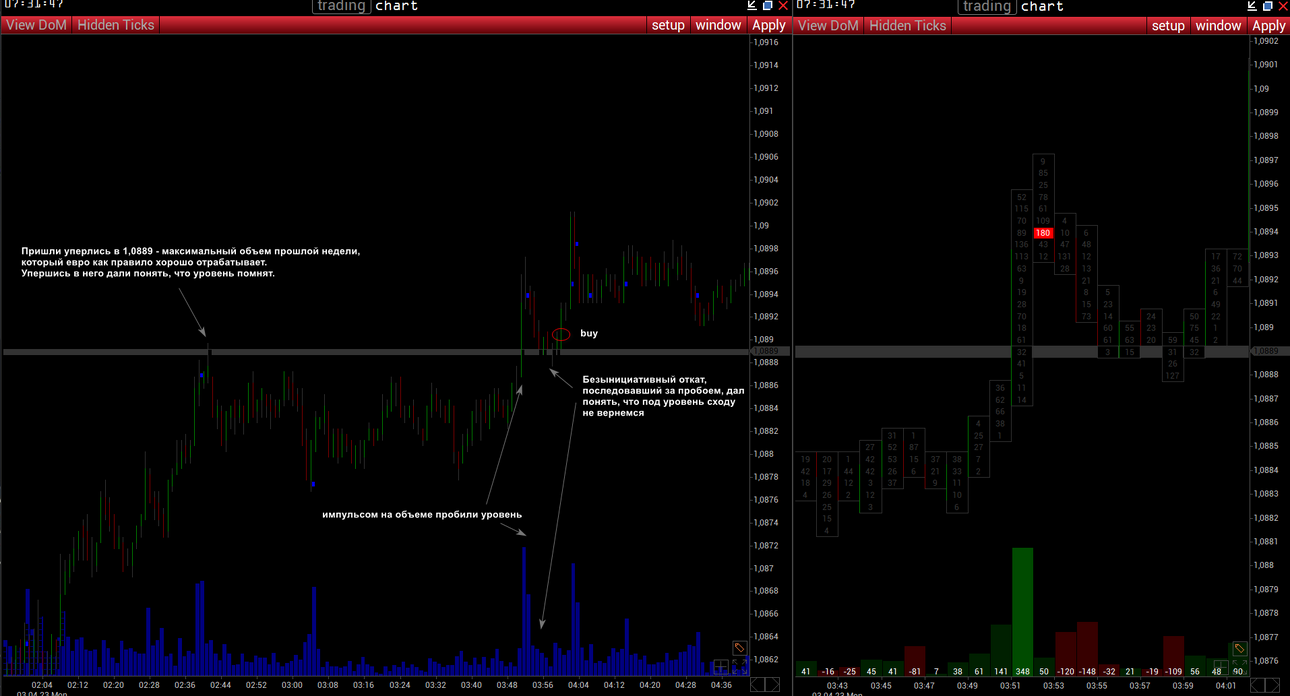Click the red highlighted 180 cluster cell
Screen dimensions: 1290x696
click(x=1043, y=233)
